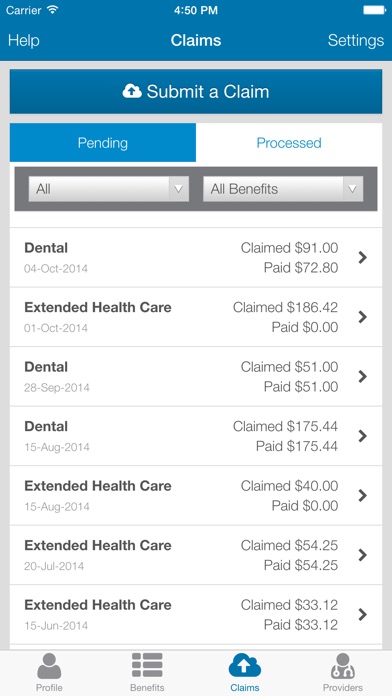Viewport: 392px width, 696px height.
Task: Expand the All filter dropdown
Action: click(x=109, y=189)
